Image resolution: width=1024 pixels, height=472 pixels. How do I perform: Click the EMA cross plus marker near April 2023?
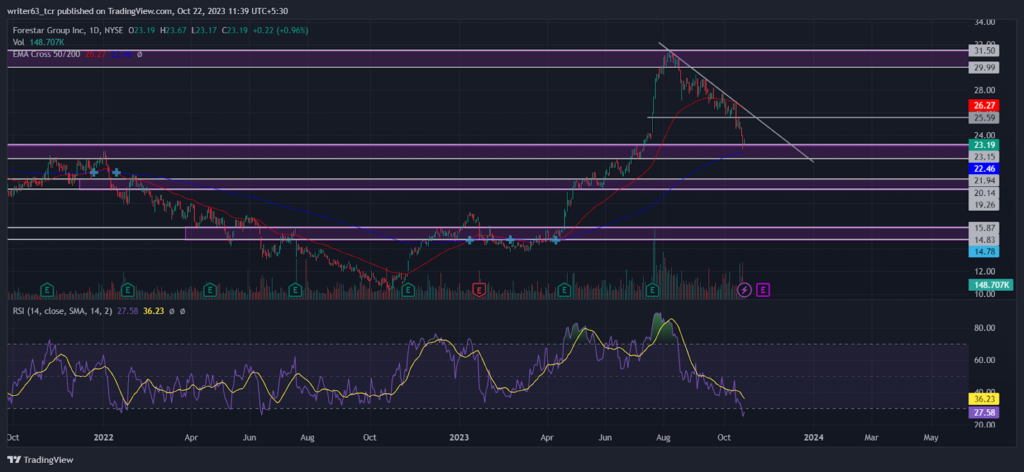555,240
